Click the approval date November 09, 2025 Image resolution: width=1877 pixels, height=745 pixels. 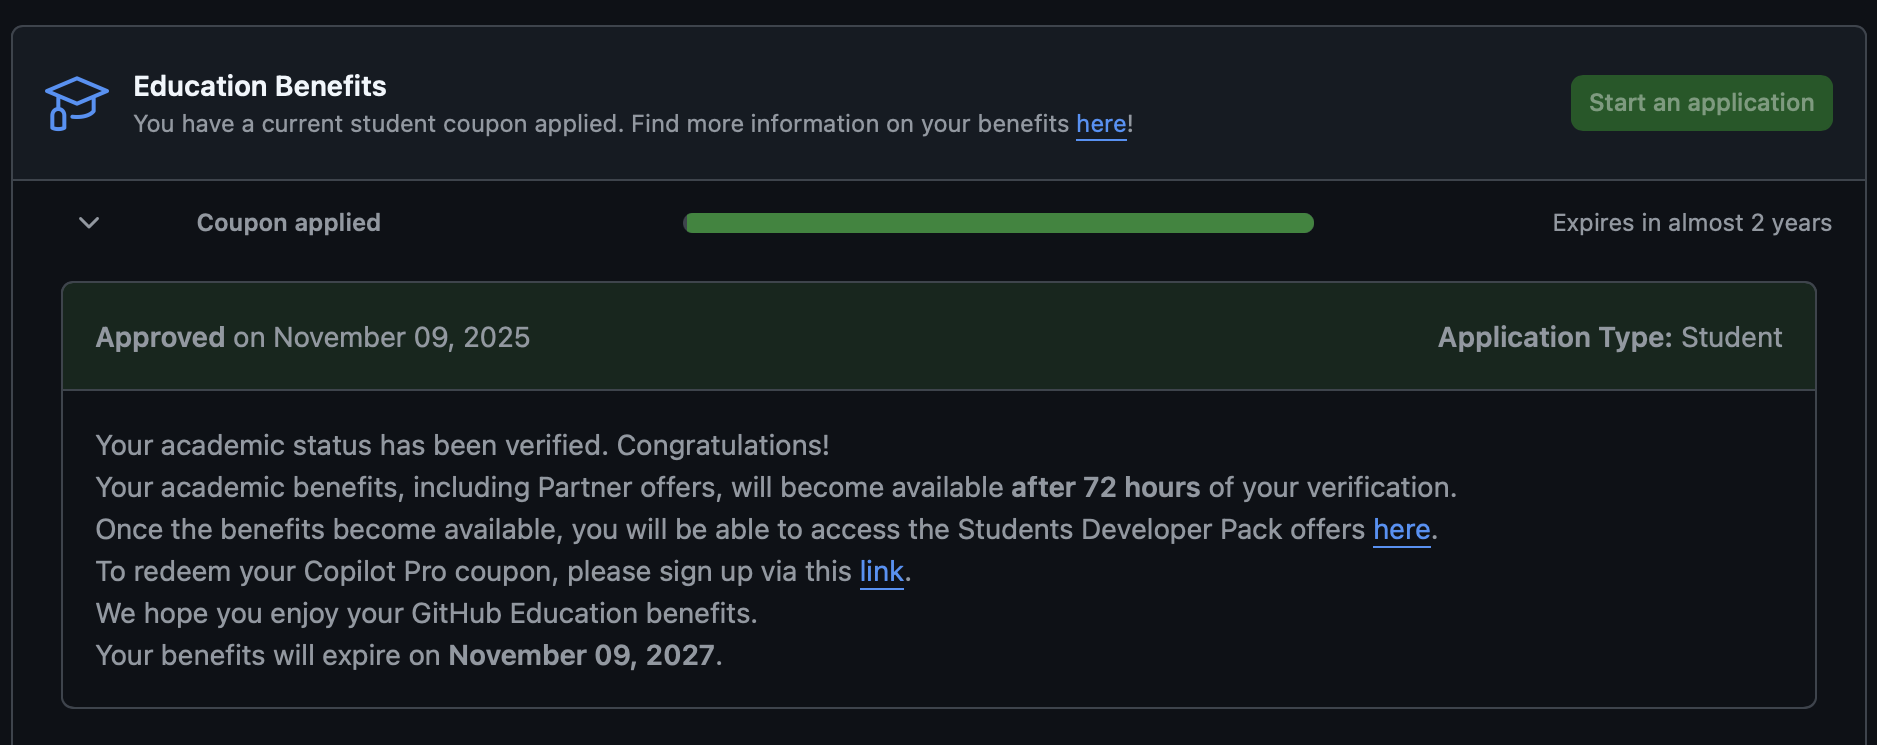(x=402, y=337)
